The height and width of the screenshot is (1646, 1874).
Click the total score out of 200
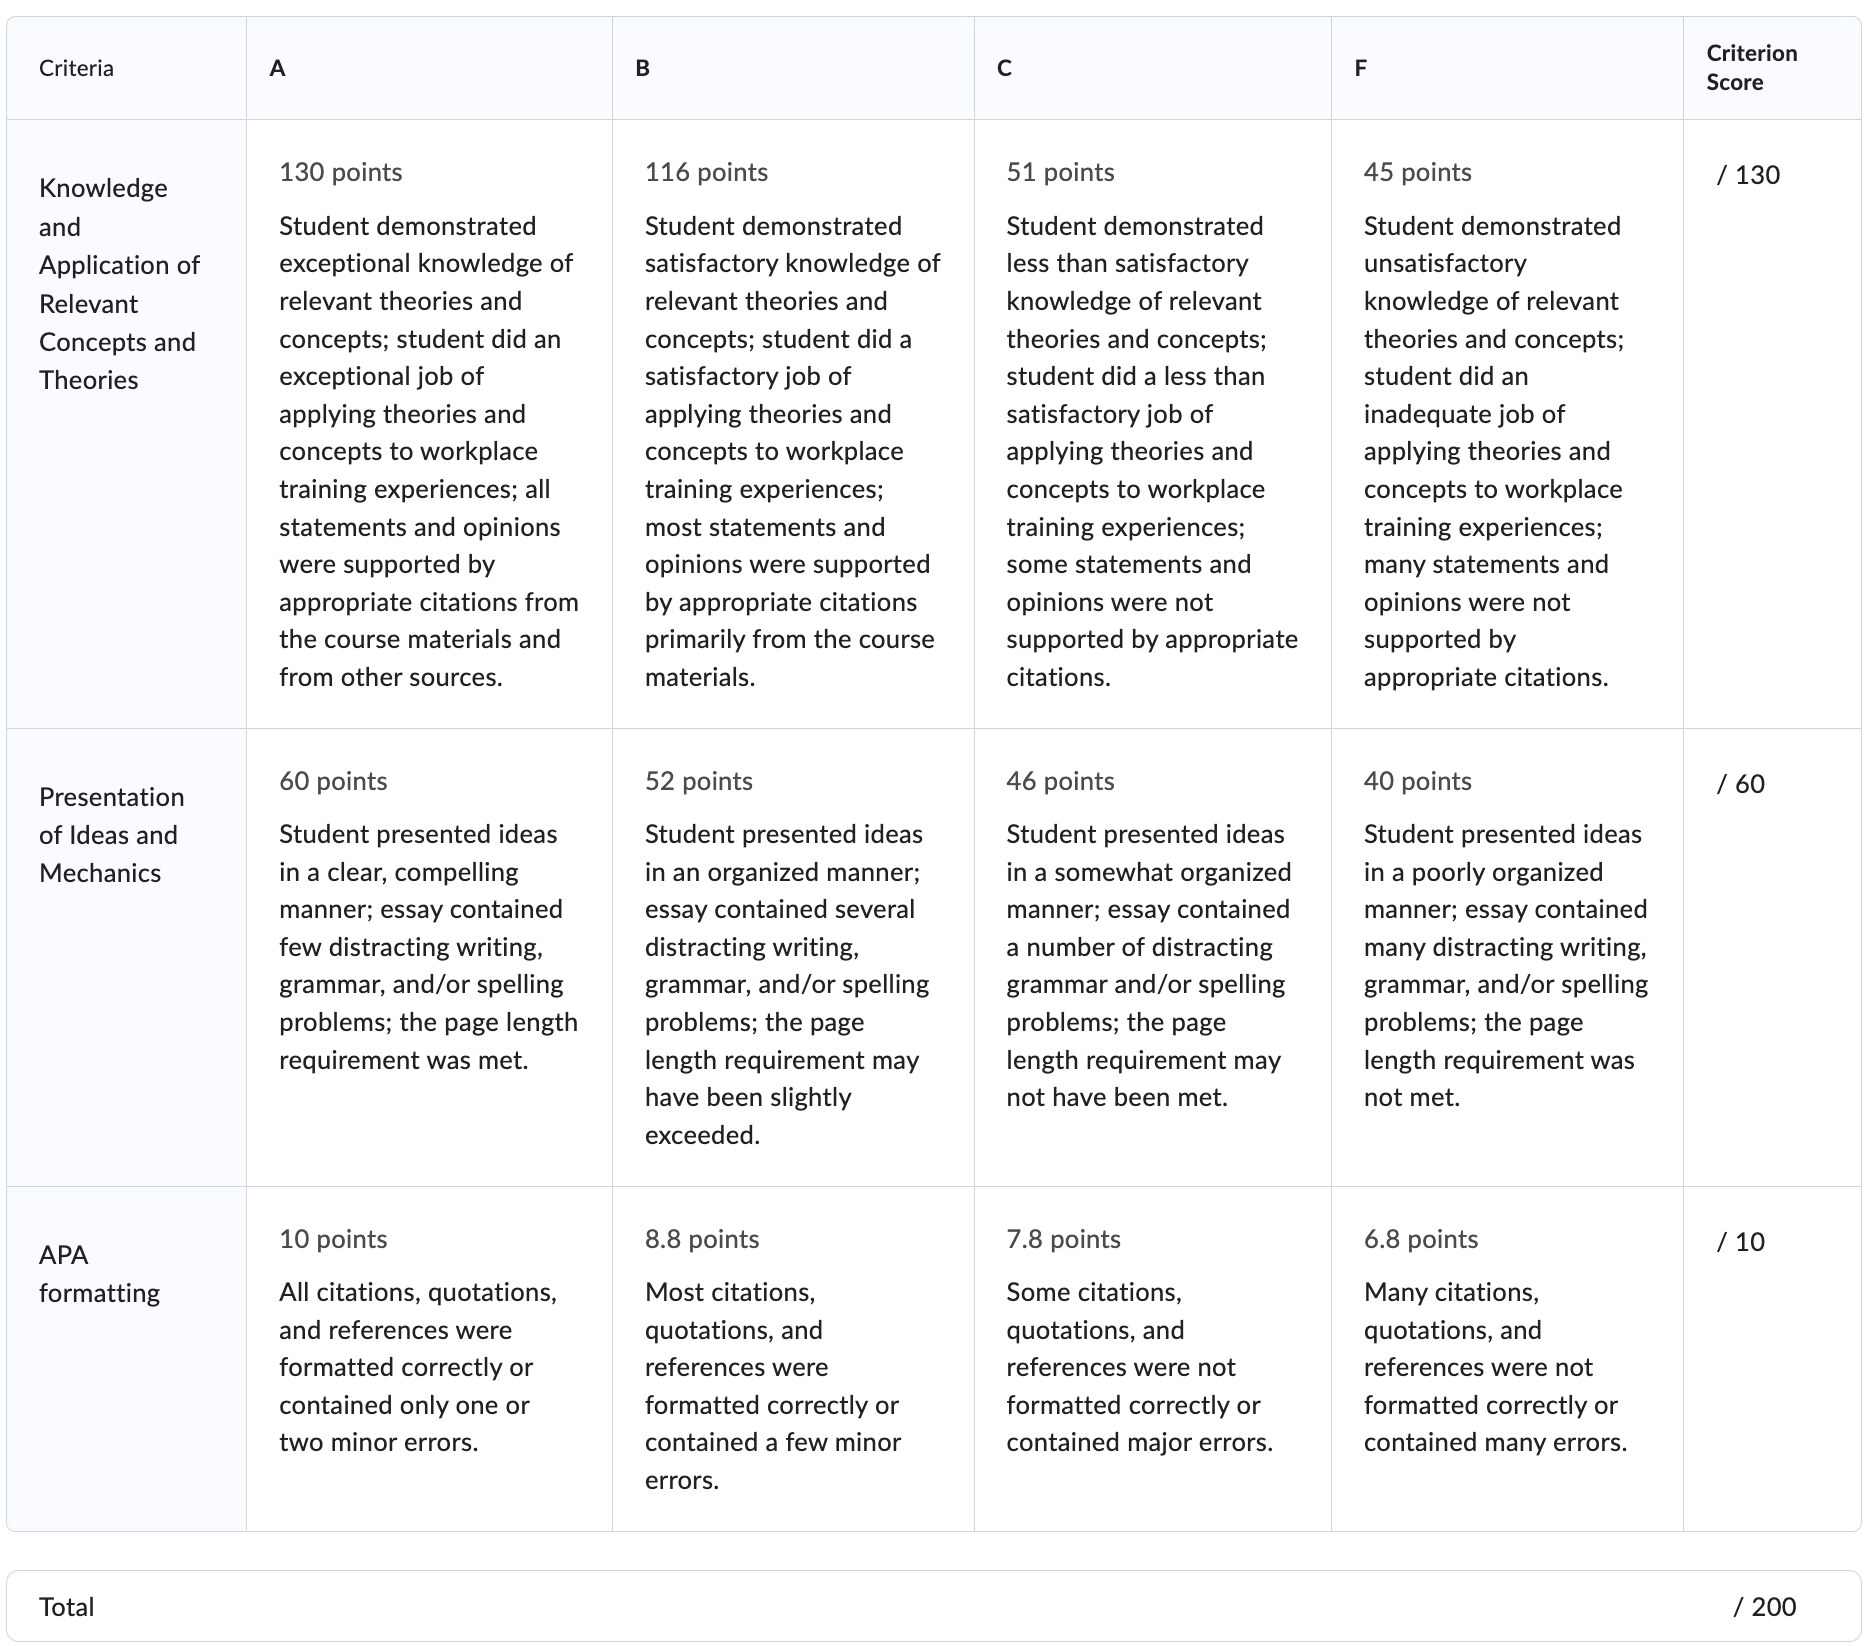click(1765, 1606)
